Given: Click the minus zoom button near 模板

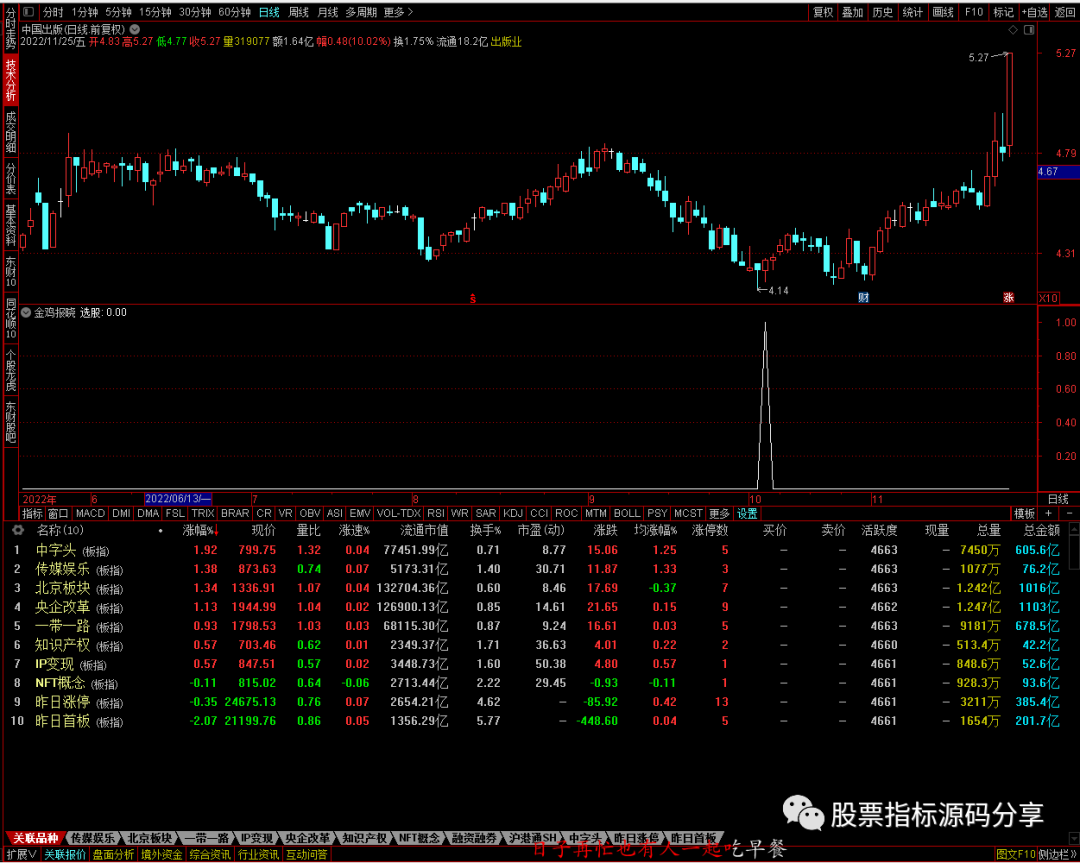Looking at the screenshot, I should [1069, 514].
